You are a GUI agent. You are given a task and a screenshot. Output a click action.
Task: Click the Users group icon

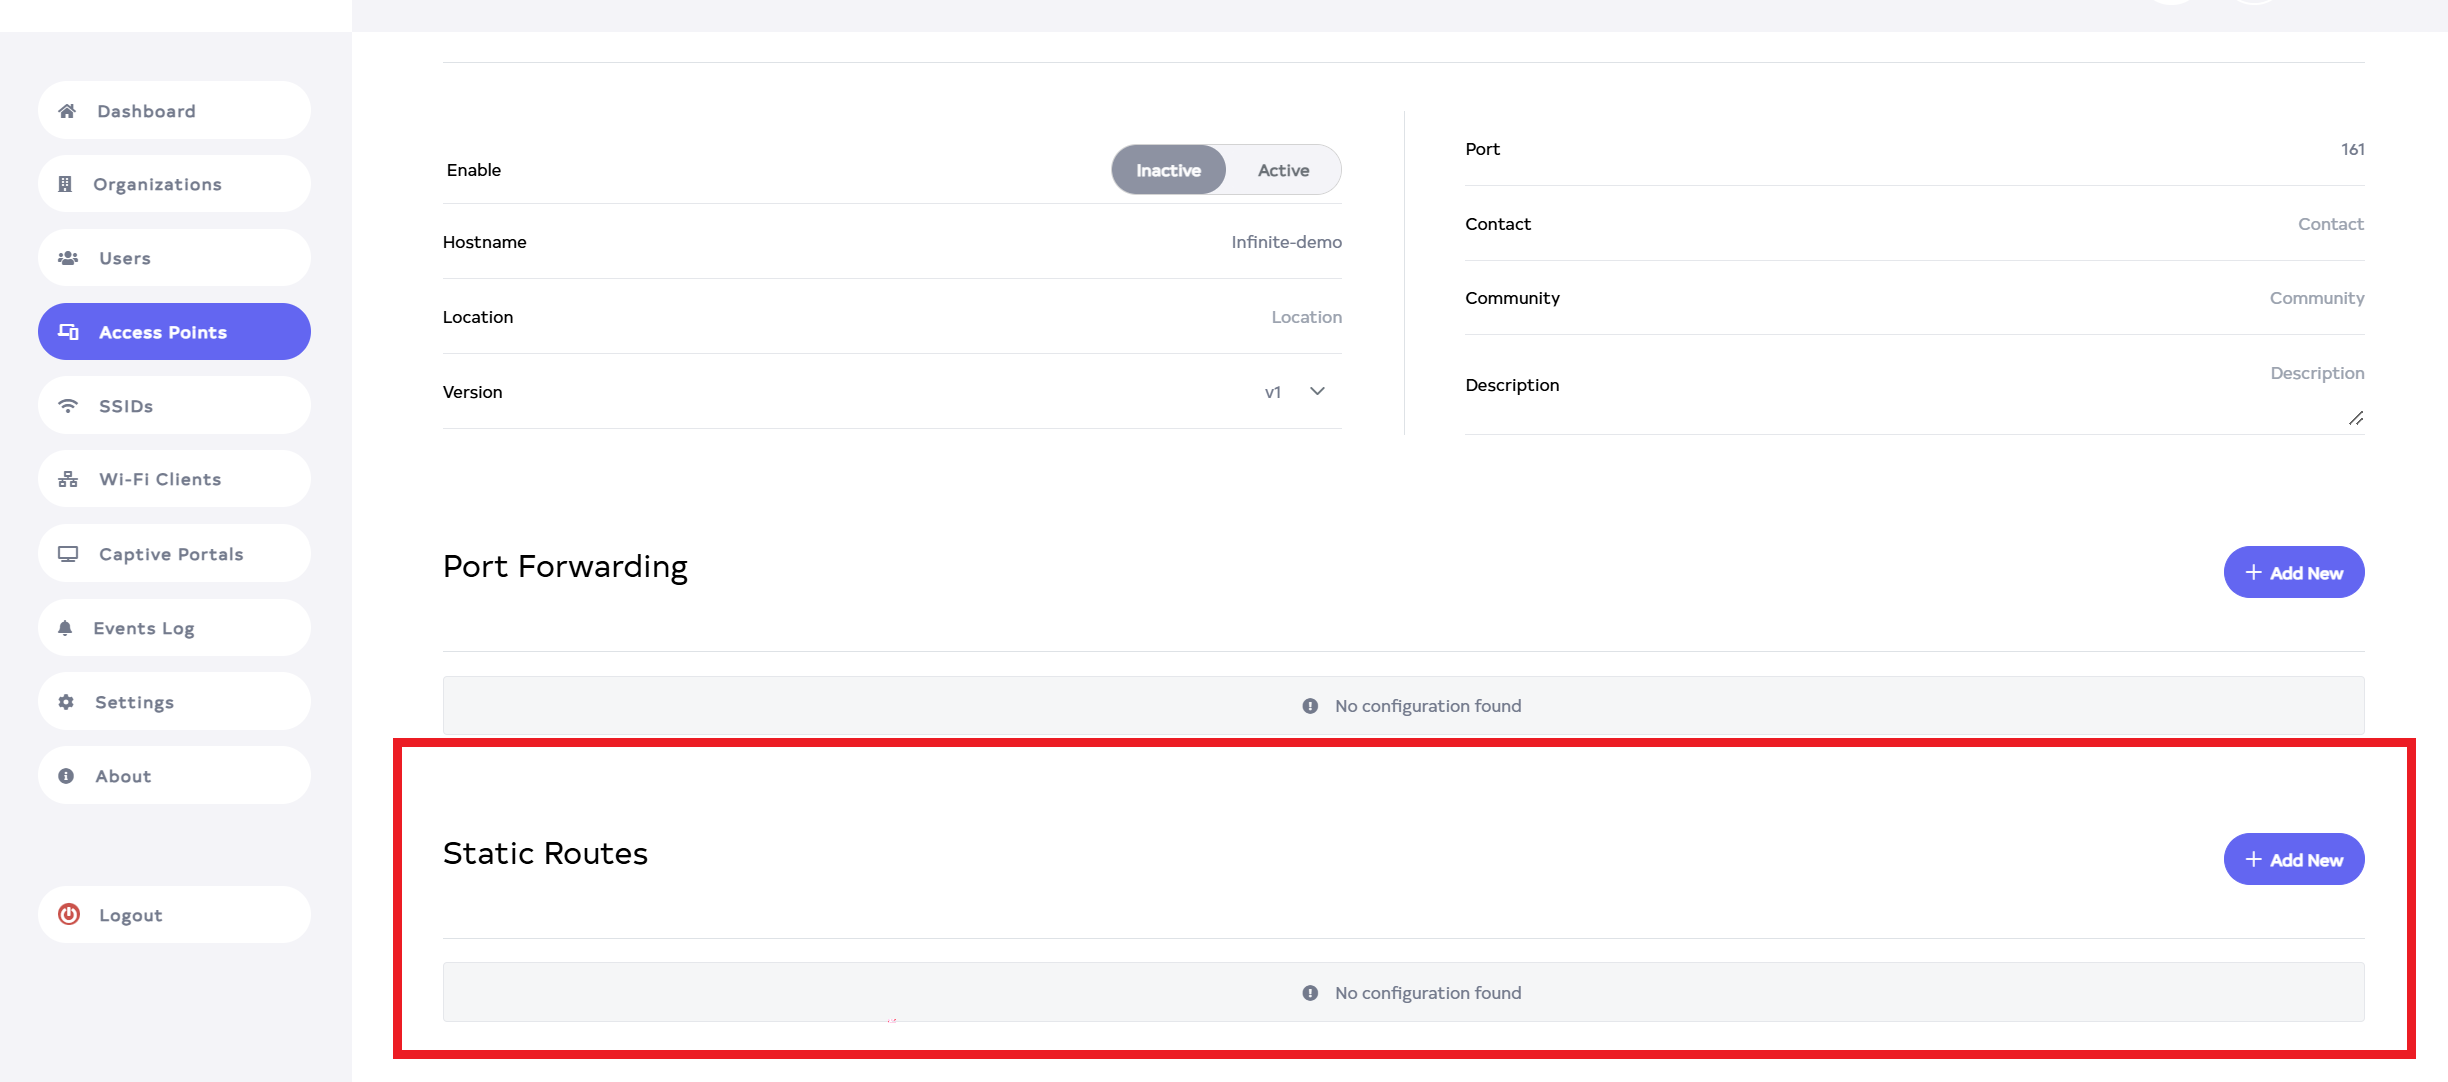coord(68,258)
